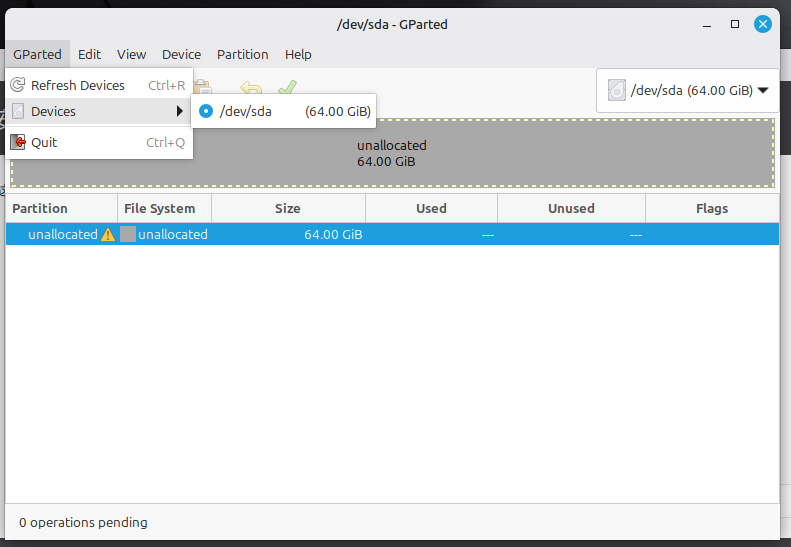Click the File System column header

coord(166,209)
